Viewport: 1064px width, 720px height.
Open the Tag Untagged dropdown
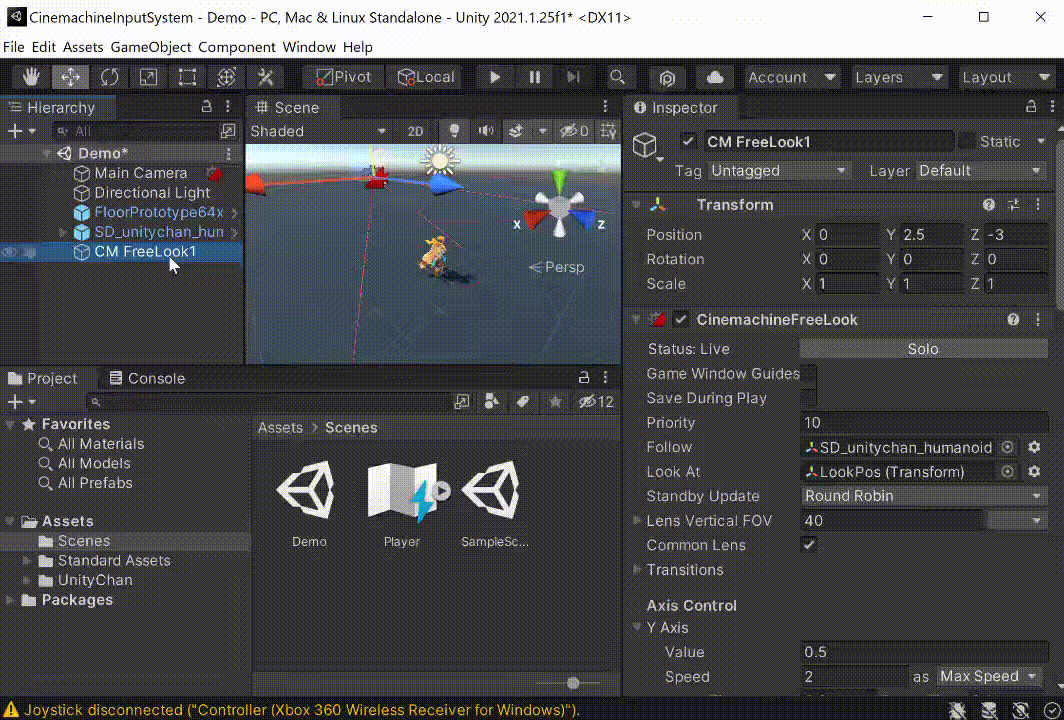click(x=778, y=170)
